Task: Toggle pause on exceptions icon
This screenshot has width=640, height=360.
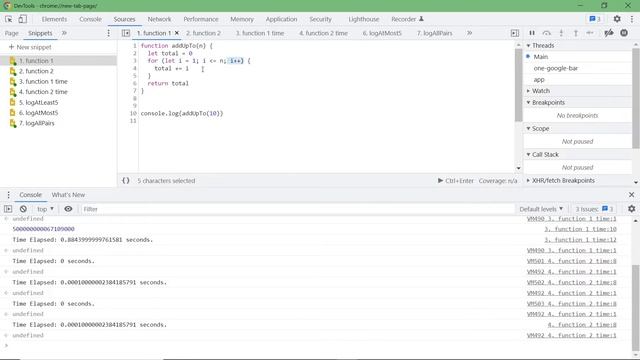Action: (624, 33)
